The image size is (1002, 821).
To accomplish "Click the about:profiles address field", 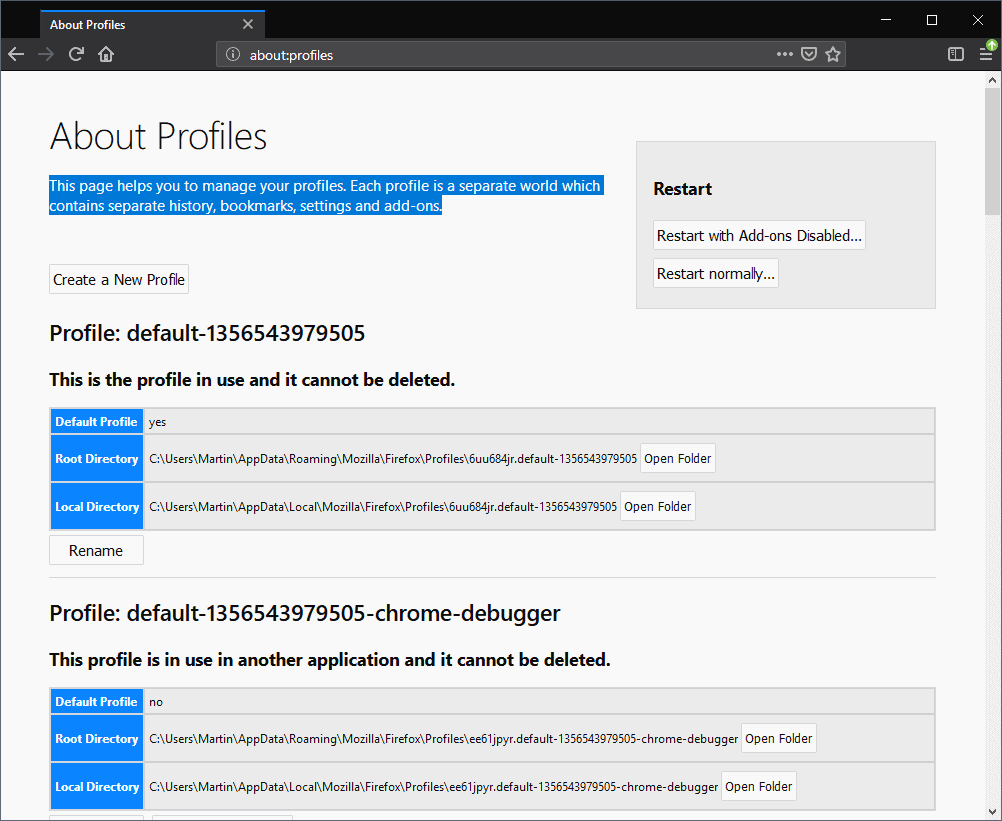I will pos(500,55).
